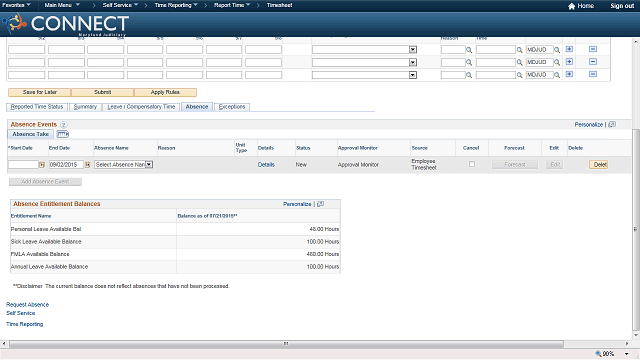The image size is (640, 360).
Task: Click the first row MDJUD field
Action: [540, 49]
